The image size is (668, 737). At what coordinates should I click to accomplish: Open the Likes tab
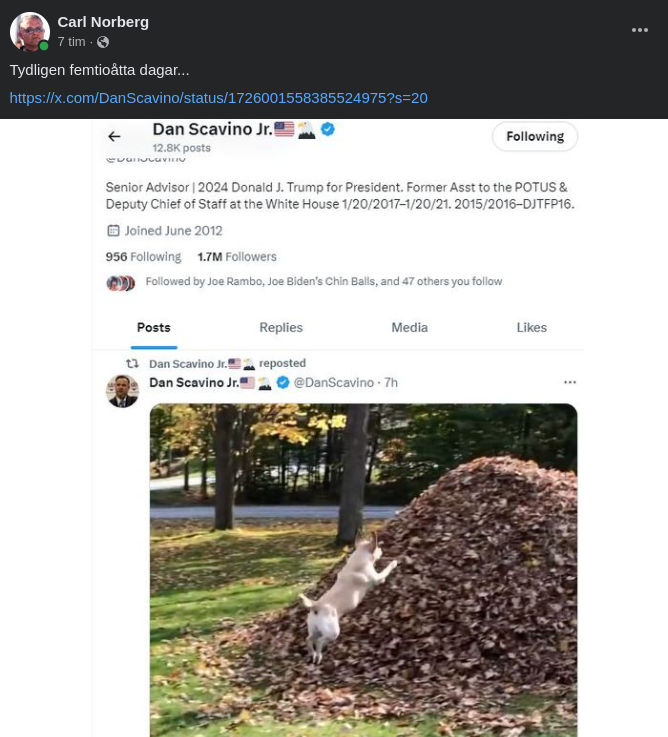coord(531,327)
